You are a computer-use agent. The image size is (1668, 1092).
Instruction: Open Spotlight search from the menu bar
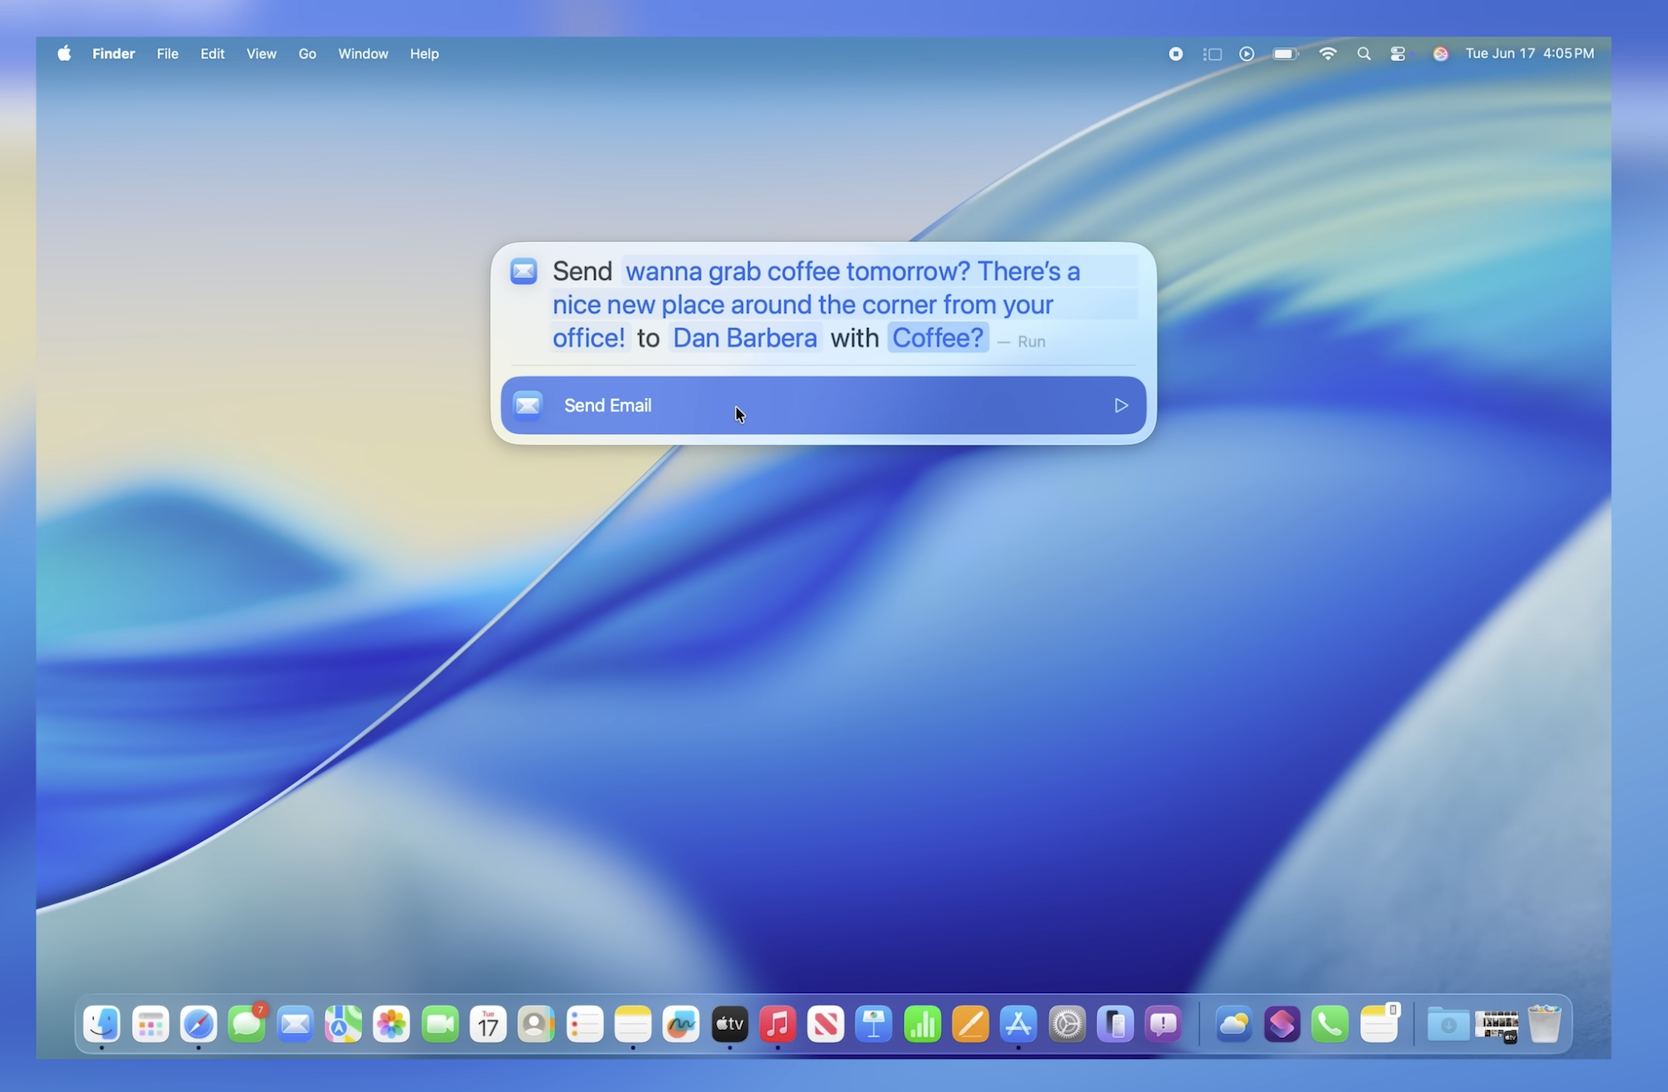1363,53
